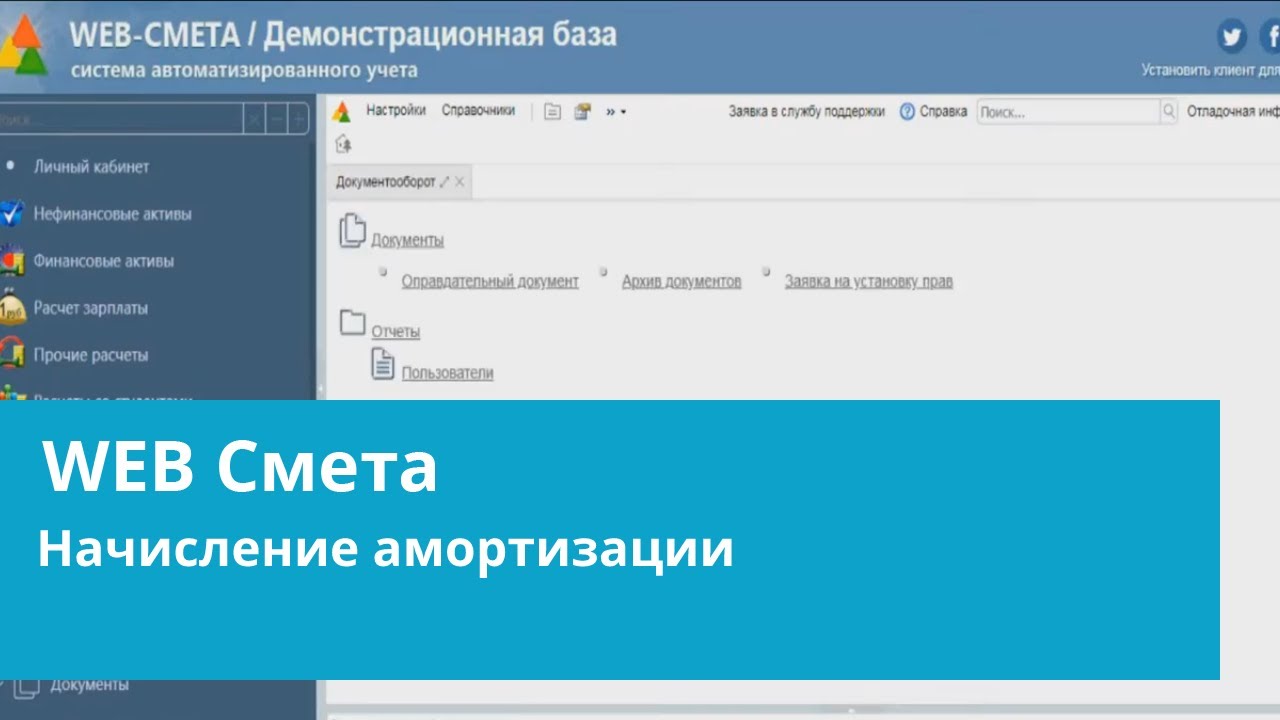The width and height of the screenshot is (1280, 720).
Task: Open the Оправдательный документ link
Action: pos(490,281)
